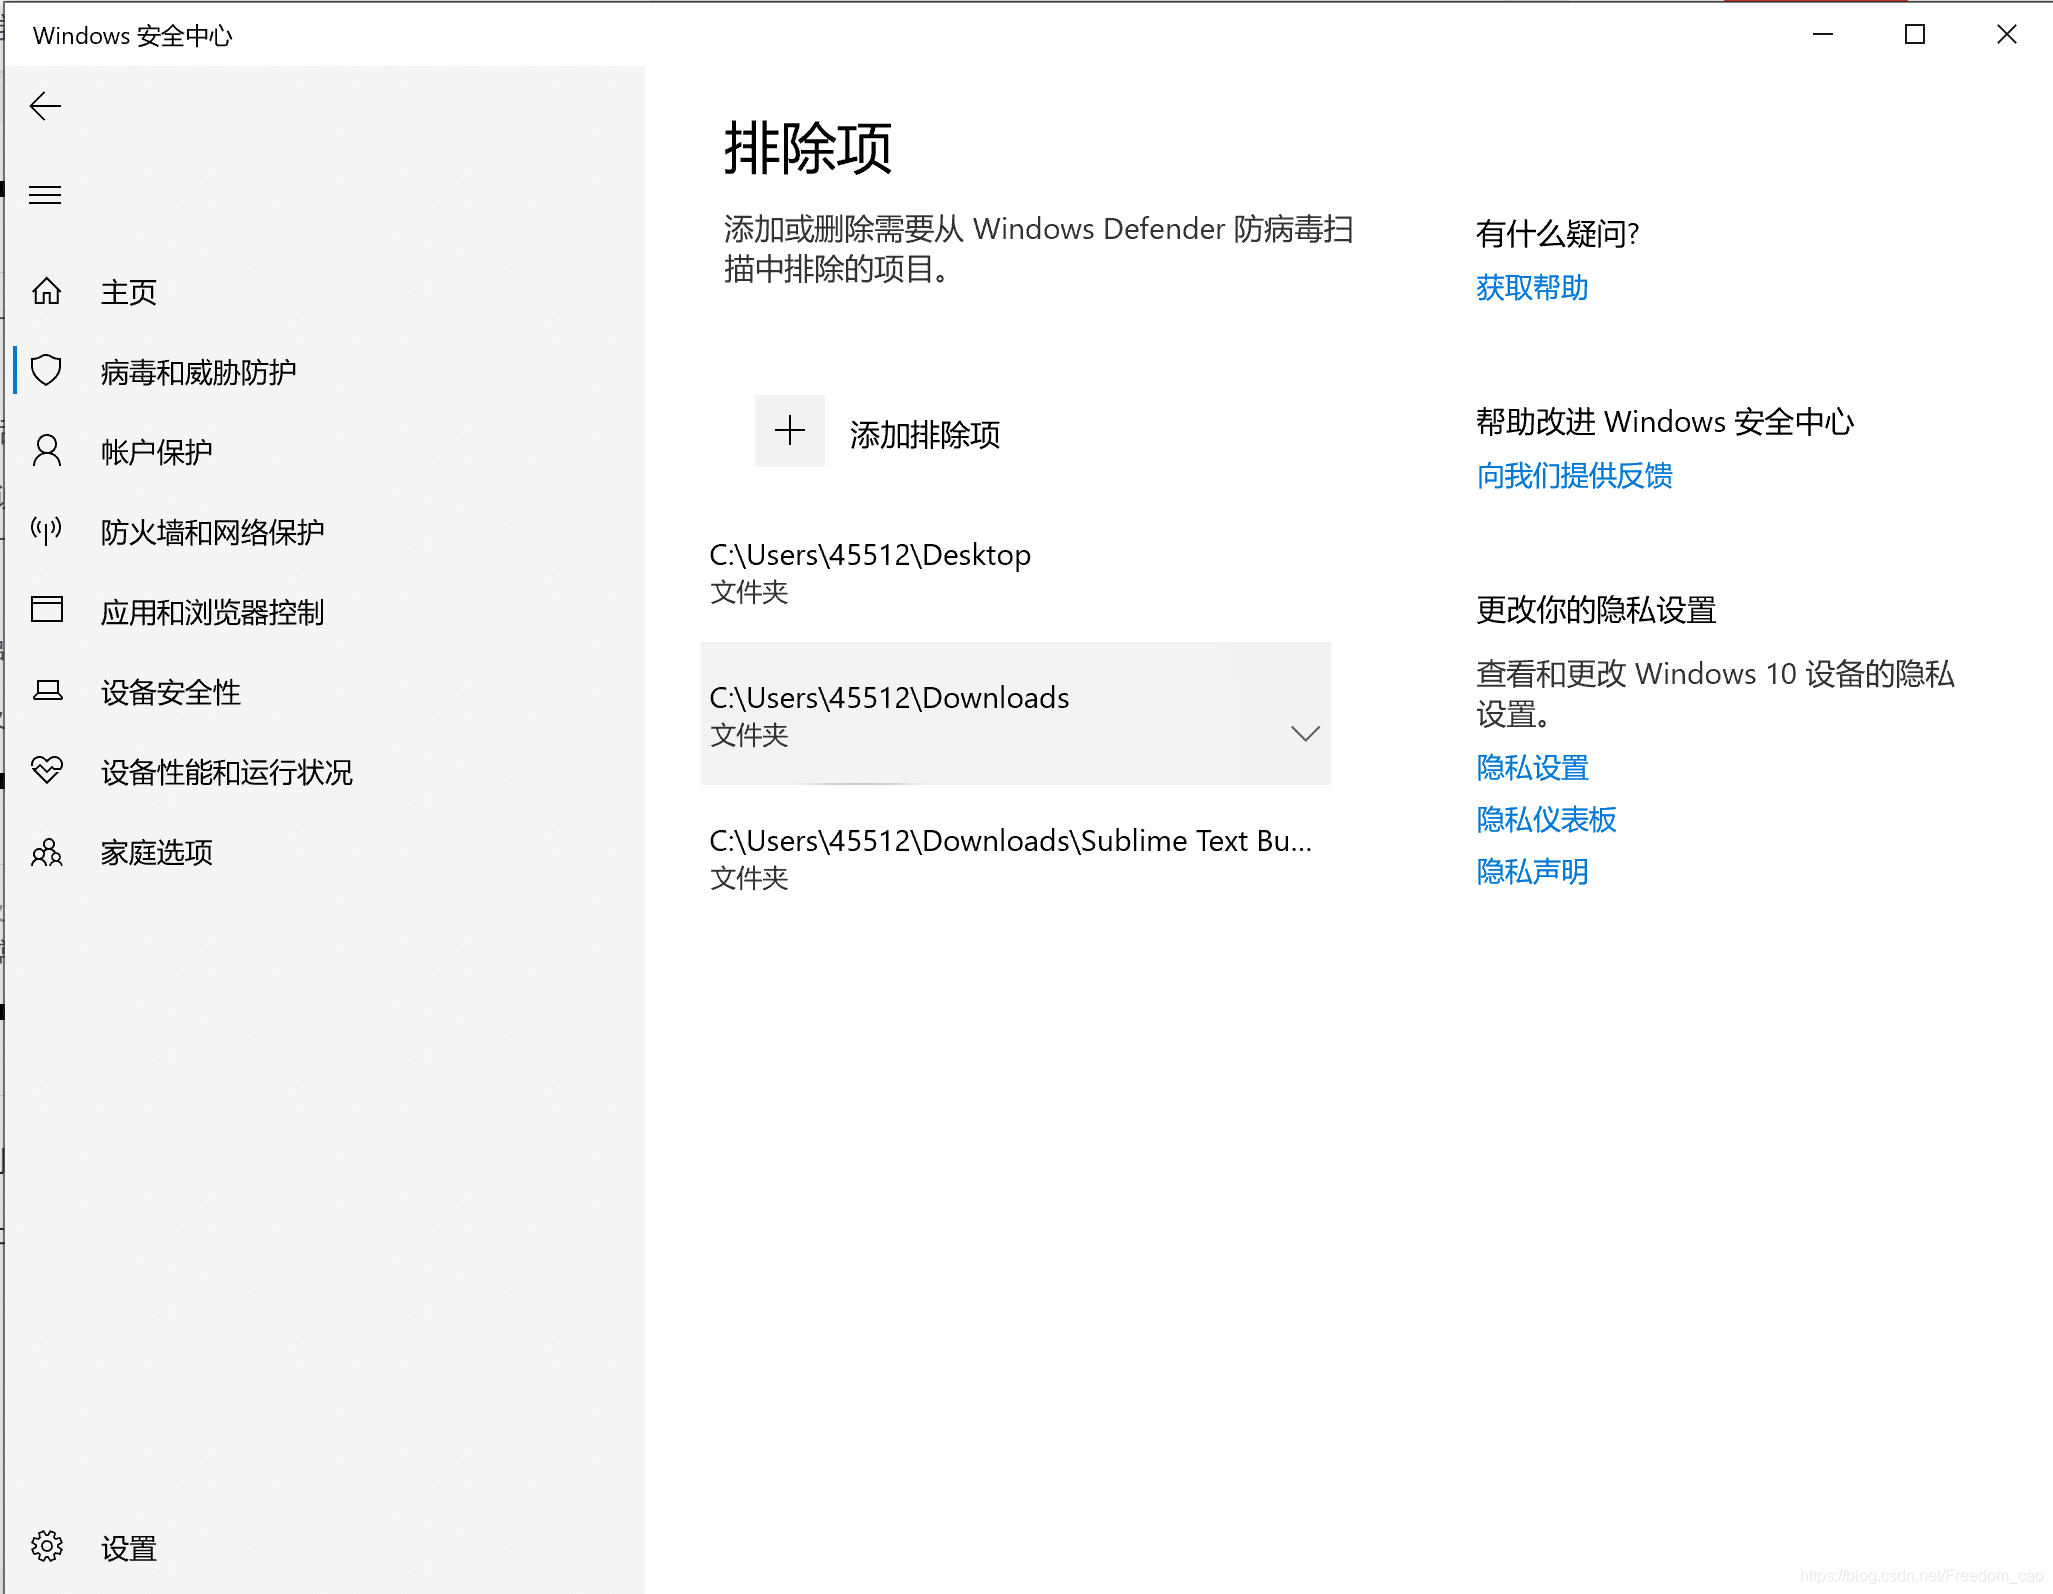Close the Windows 安全中心 window
Screen dimensions: 2053x1594
[x=2006, y=34]
